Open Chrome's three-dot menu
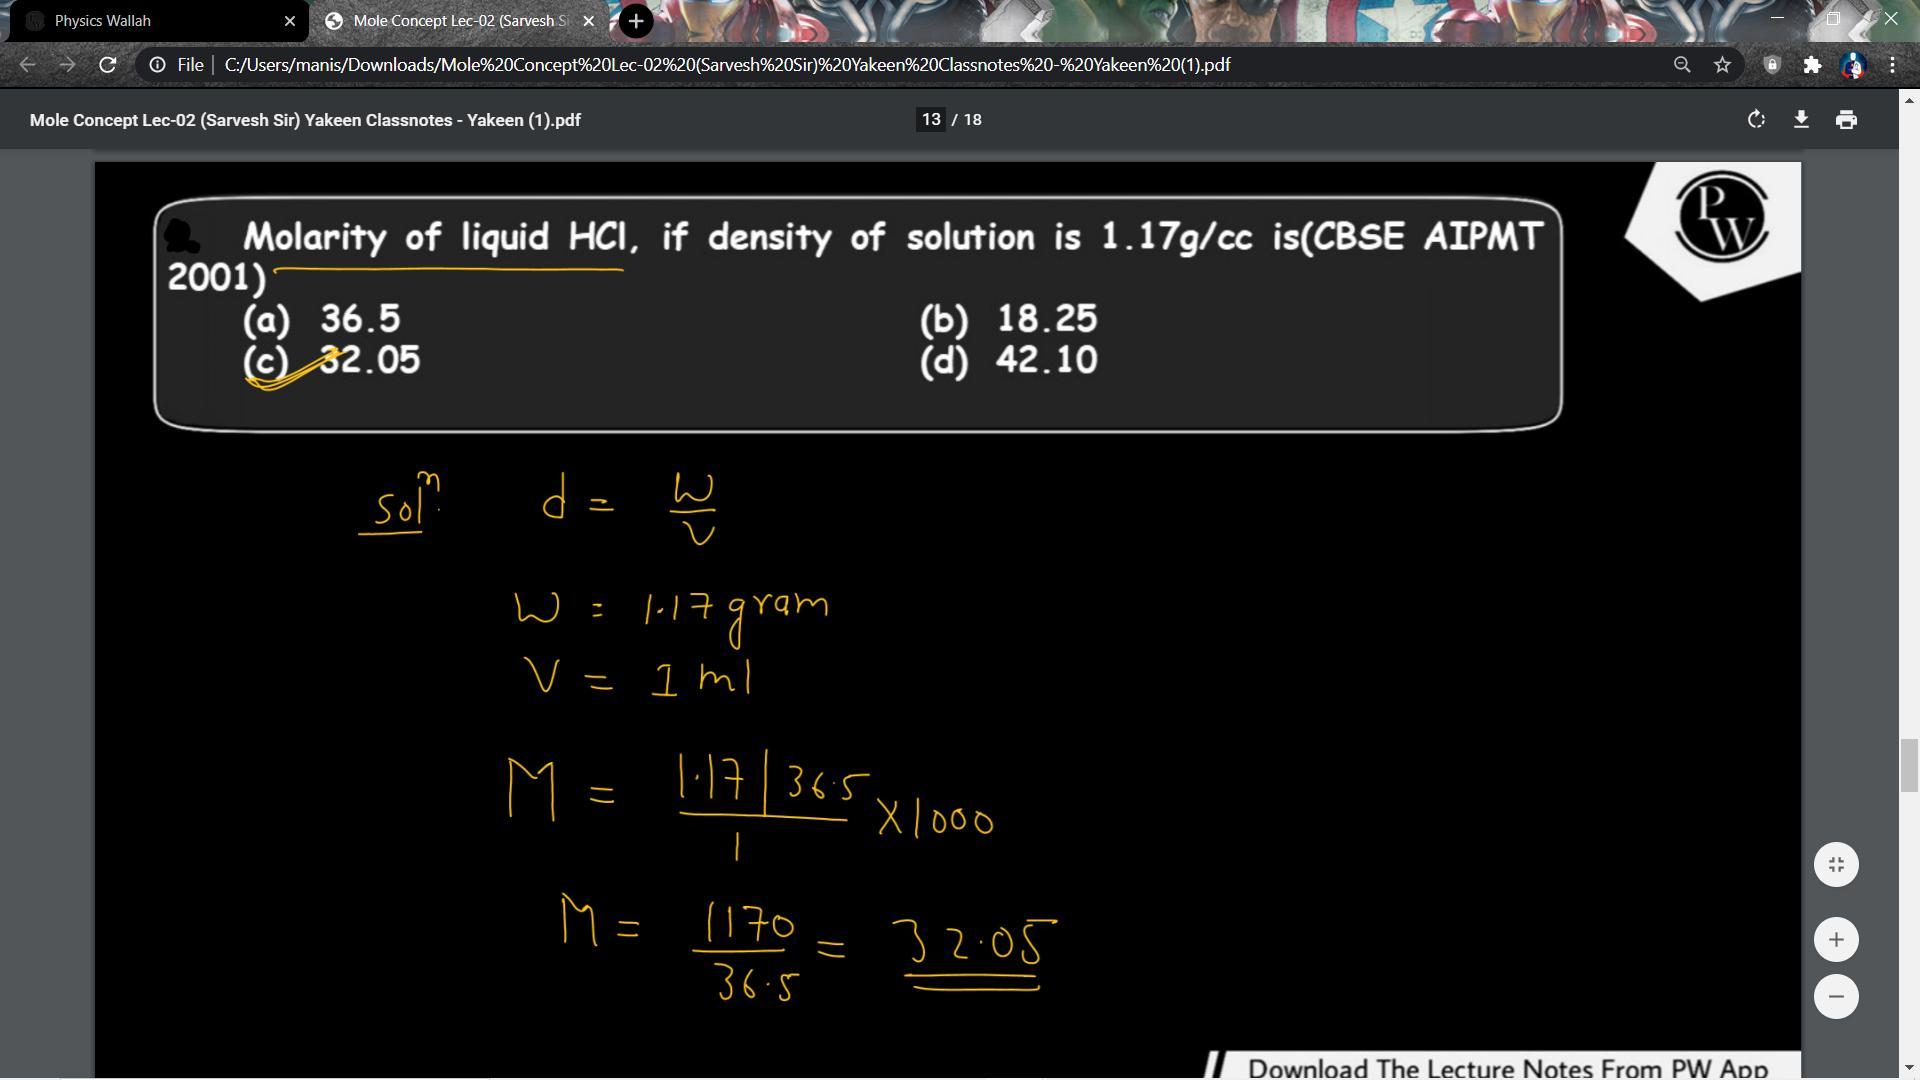 coord(1892,65)
